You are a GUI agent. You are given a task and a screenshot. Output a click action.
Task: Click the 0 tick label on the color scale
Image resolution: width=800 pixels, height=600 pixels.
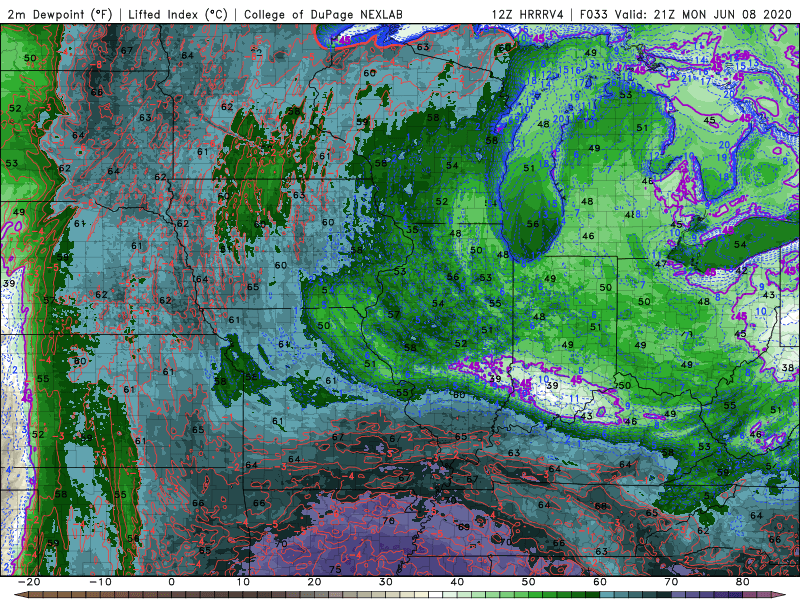171,582
